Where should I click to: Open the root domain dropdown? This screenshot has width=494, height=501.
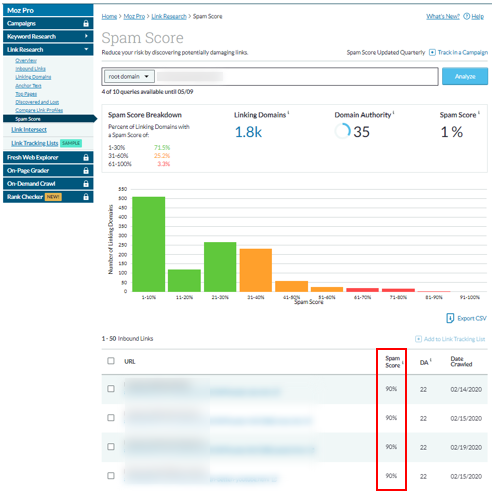[x=129, y=76]
